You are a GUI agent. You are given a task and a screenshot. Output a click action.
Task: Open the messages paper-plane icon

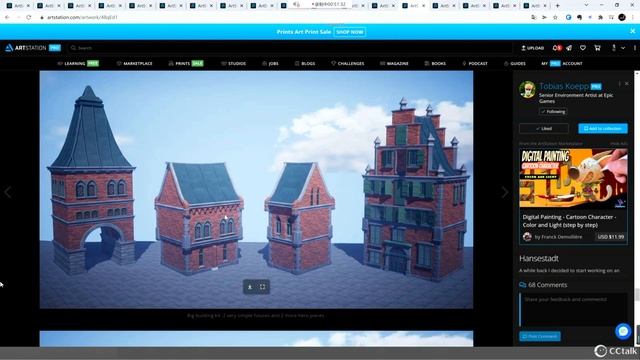tap(569, 48)
